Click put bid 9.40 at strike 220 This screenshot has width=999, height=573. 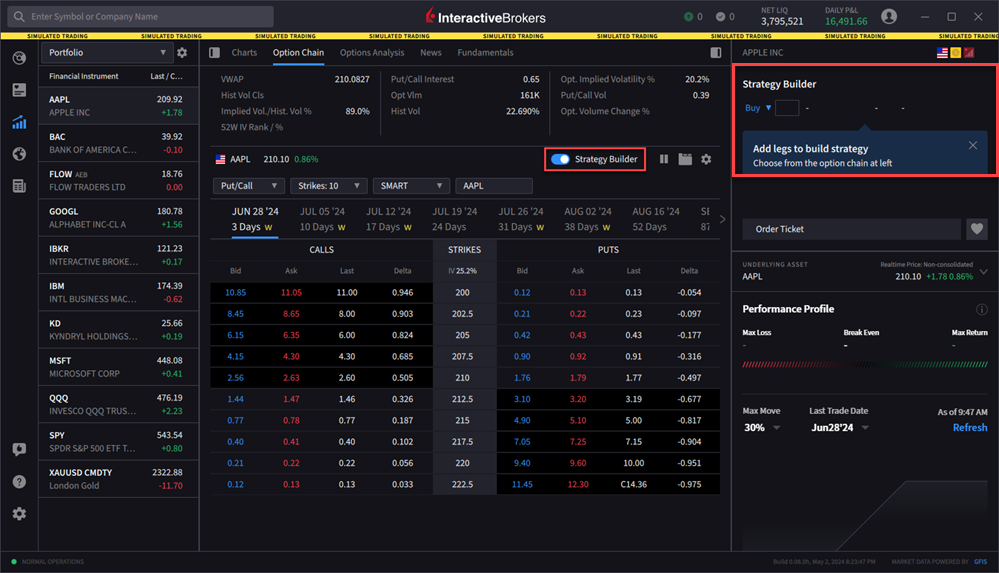tap(522, 463)
